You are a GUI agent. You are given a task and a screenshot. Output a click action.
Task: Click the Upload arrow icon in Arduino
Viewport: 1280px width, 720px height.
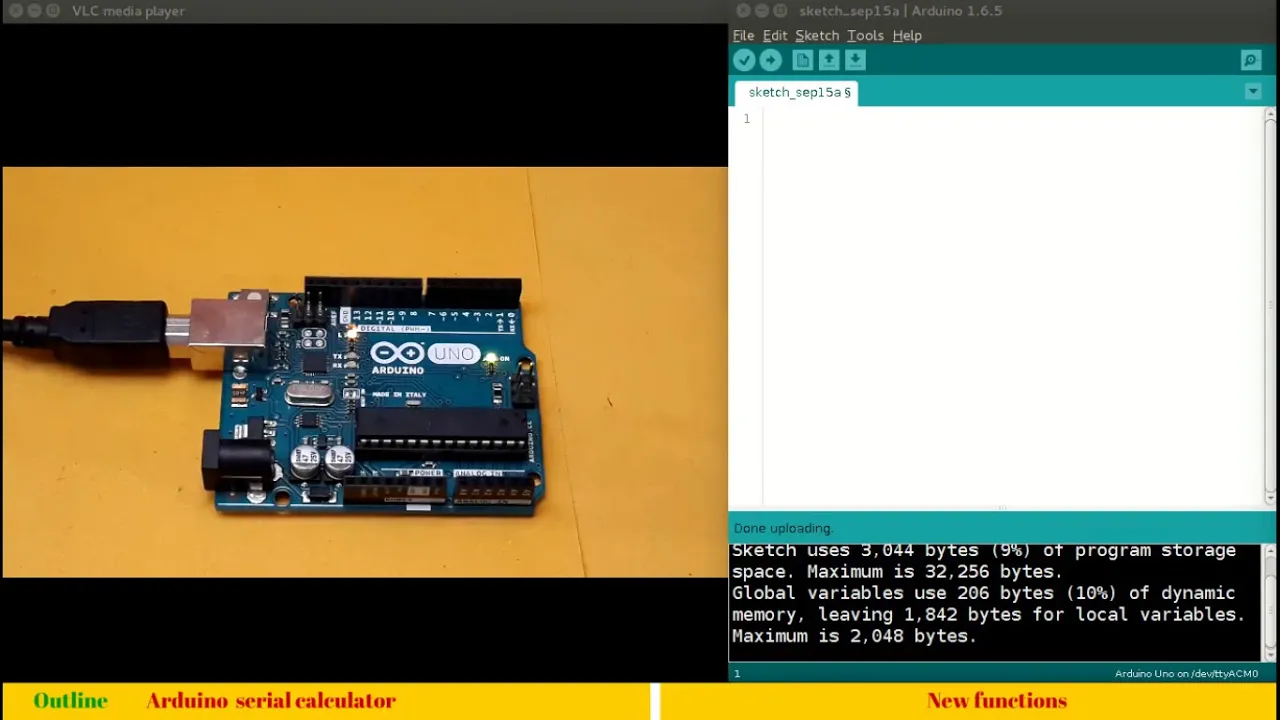770,61
